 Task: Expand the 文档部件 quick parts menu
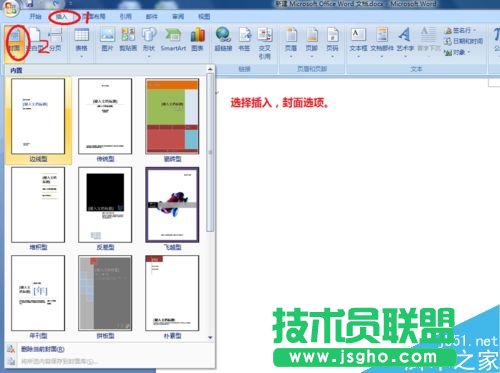click(382, 43)
